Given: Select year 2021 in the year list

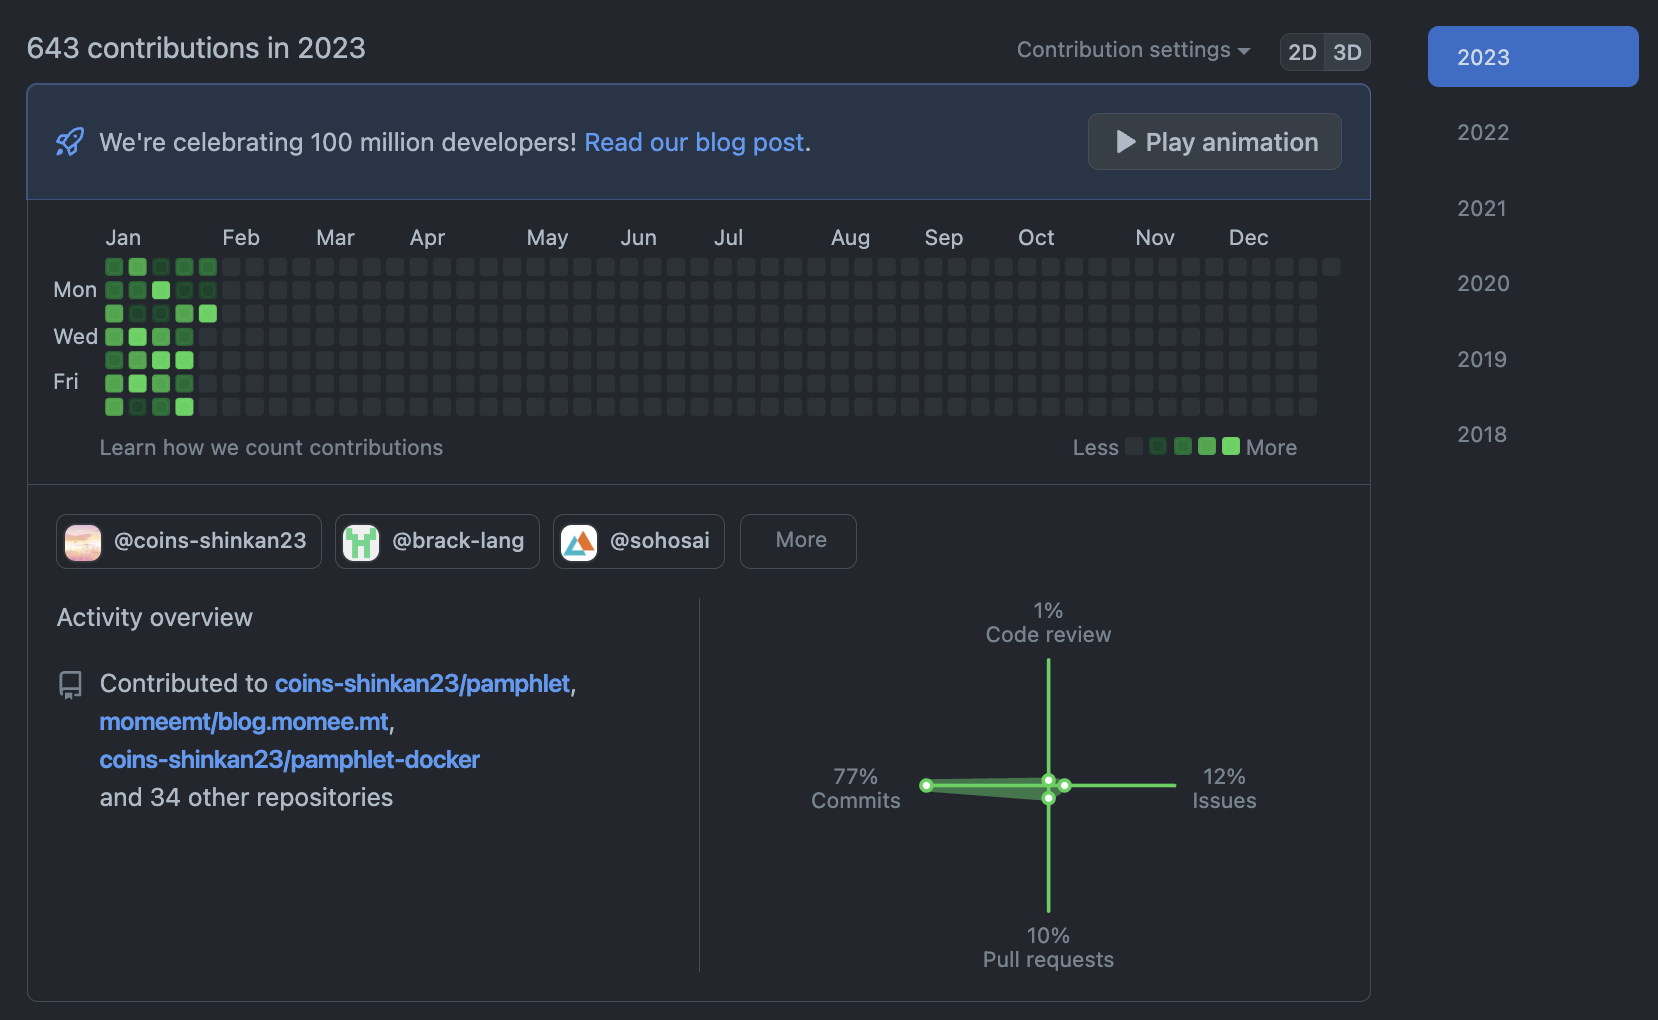Looking at the screenshot, I should (1482, 208).
